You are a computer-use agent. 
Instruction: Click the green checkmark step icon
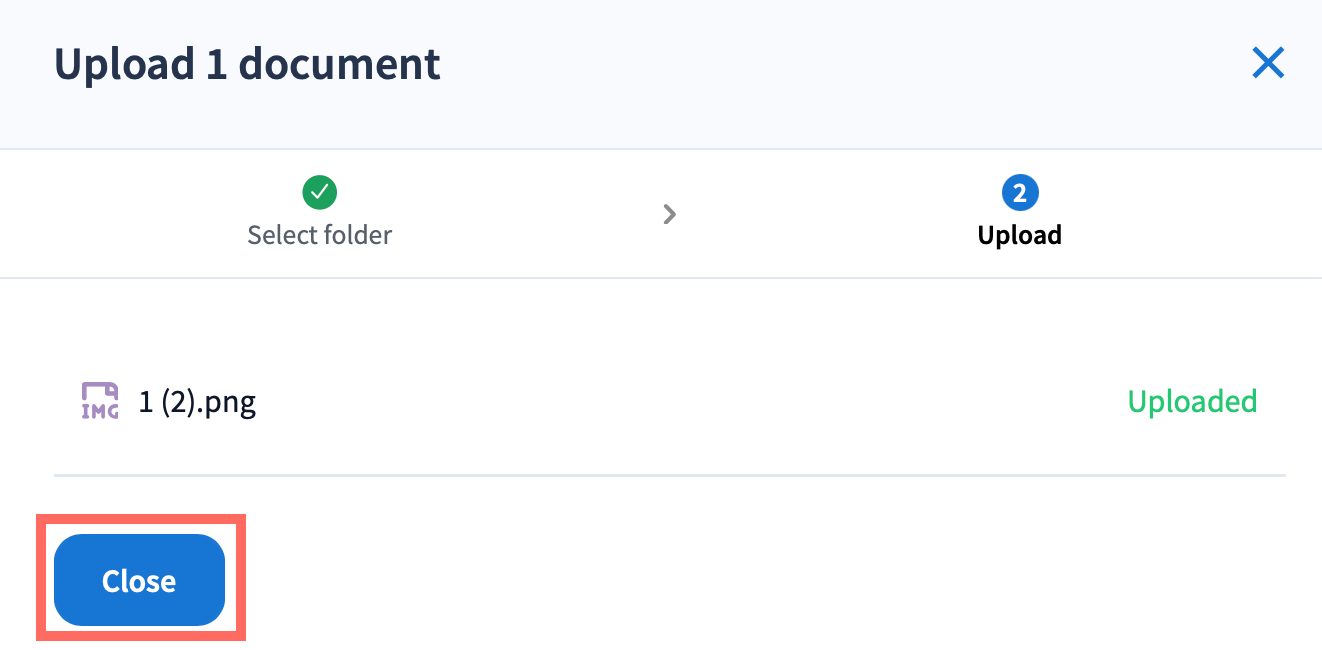click(x=319, y=191)
